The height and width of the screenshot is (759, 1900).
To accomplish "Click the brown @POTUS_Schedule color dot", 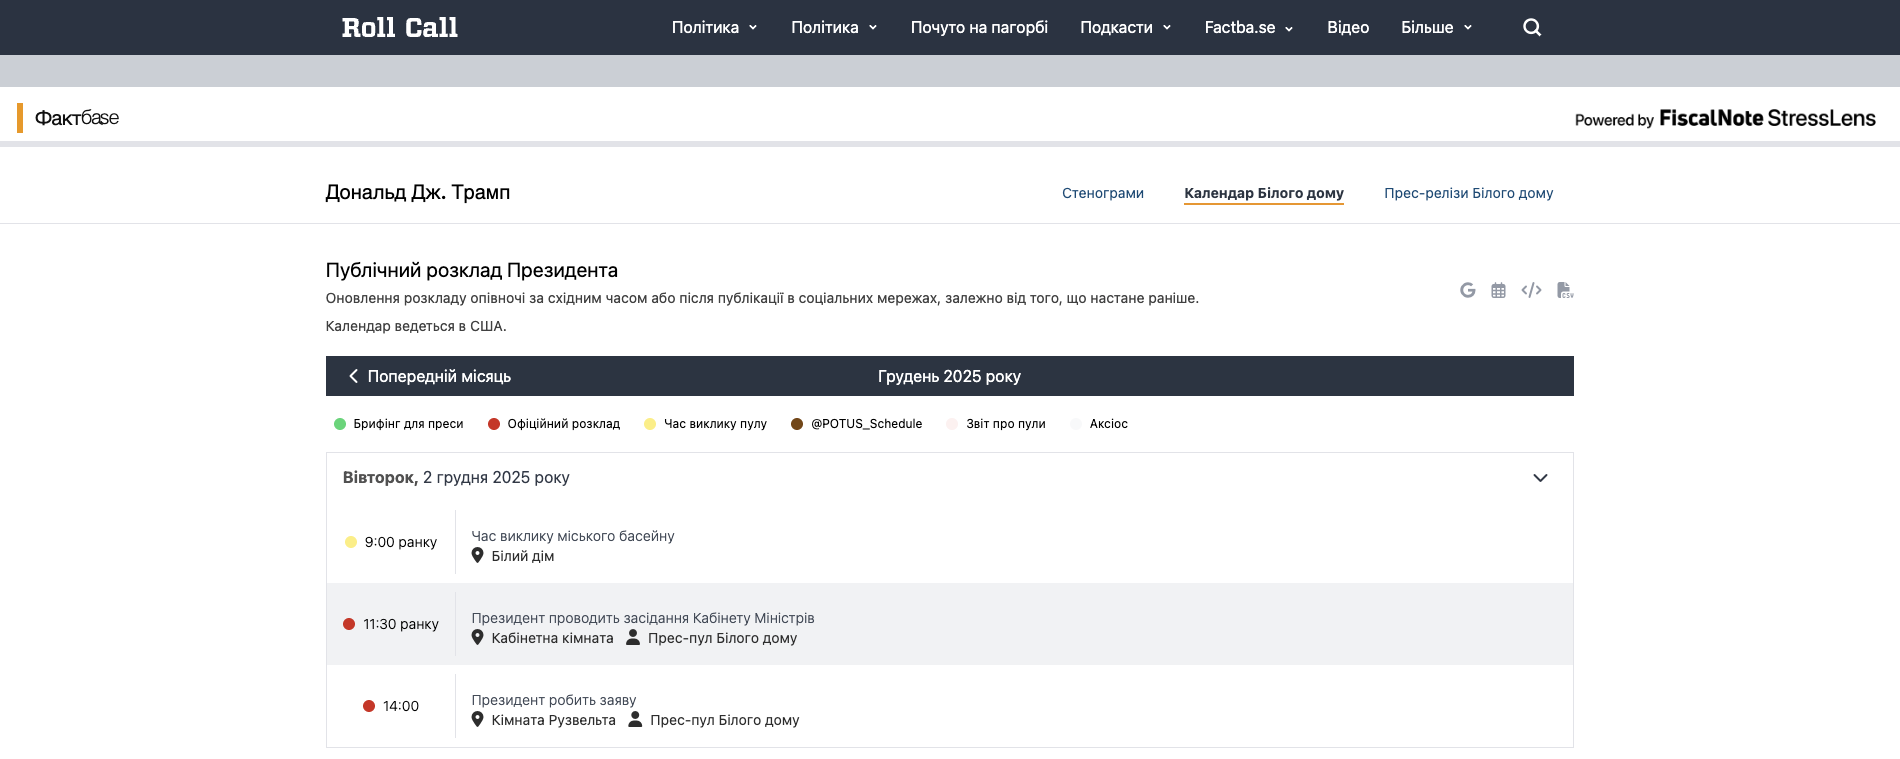I will click(797, 424).
